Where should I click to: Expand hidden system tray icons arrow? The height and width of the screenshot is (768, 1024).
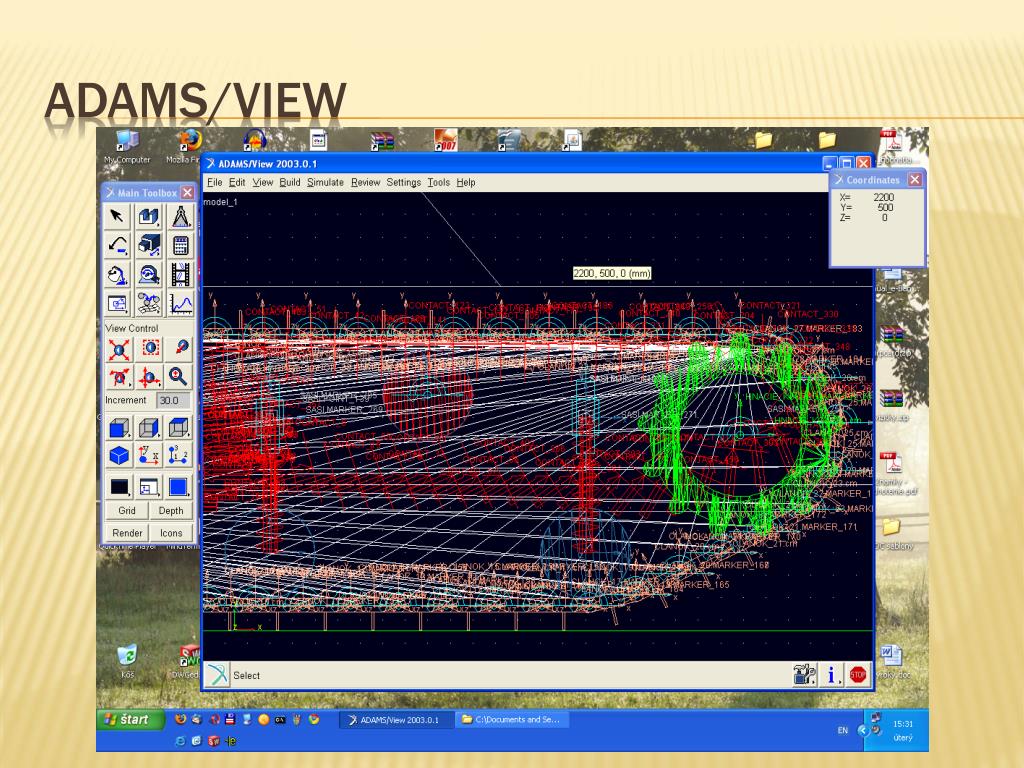point(862,730)
